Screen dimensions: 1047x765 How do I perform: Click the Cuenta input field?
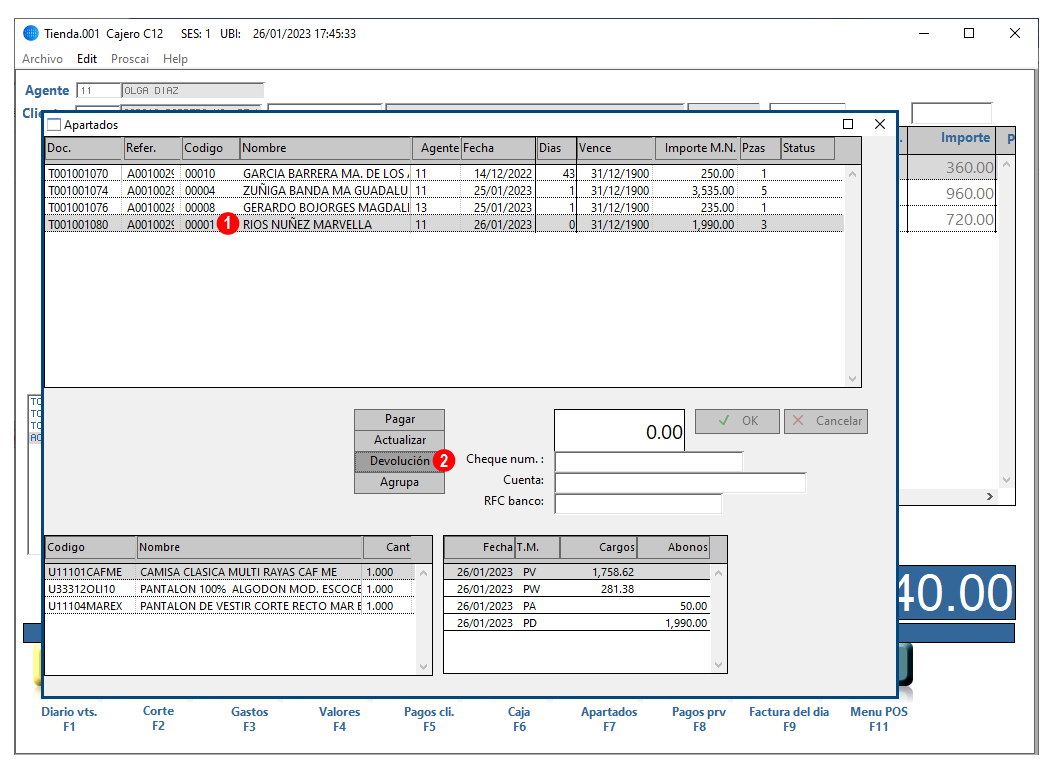click(680, 482)
